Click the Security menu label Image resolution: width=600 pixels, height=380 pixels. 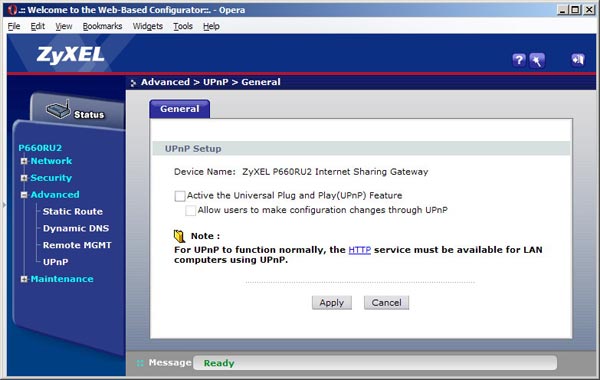point(51,178)
